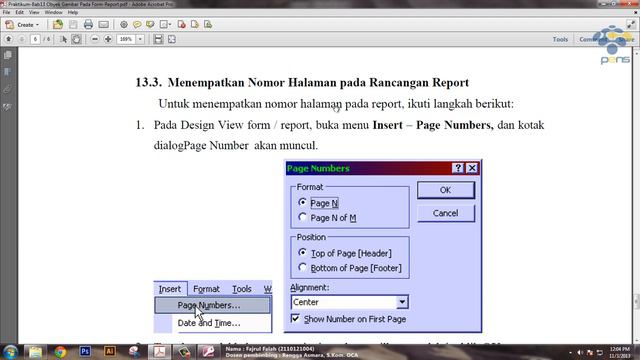Image resolution: width=640 pixels, height=360 pixels.
Task: Click the last PDF page icon in toolbar
Action: pyautogui.click(x=208, y=24)
